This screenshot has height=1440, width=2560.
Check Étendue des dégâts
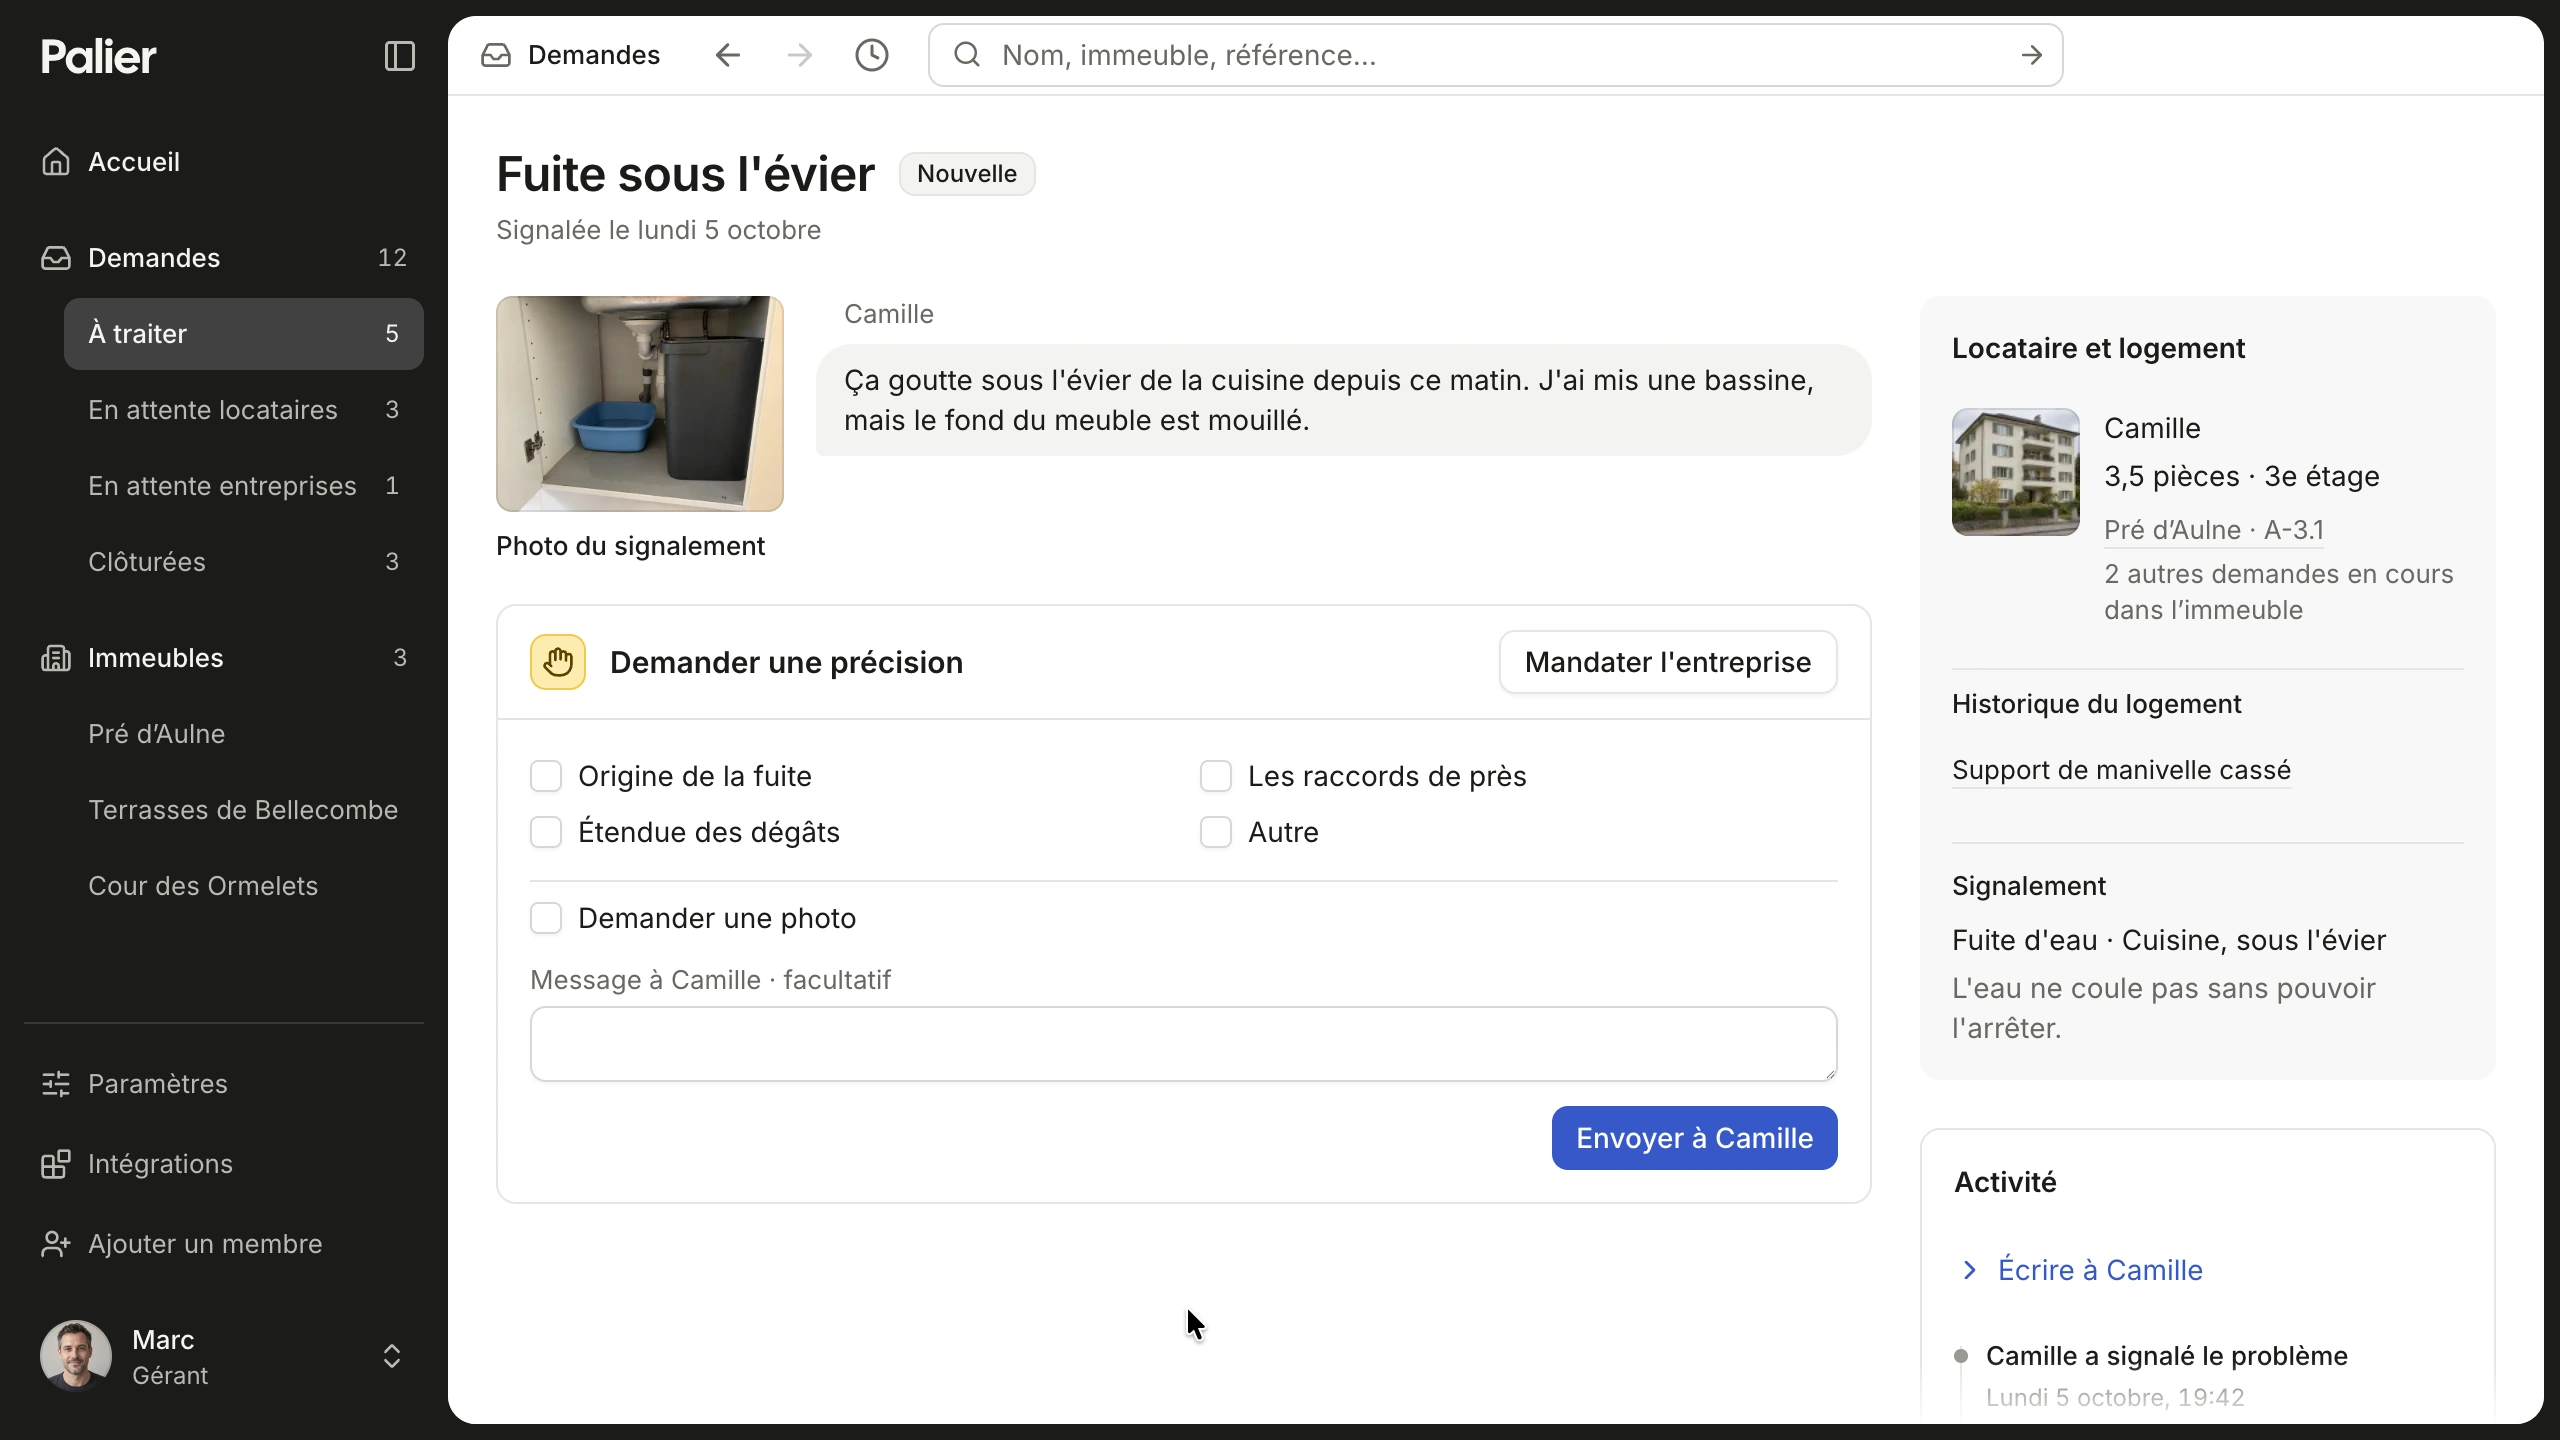coord(546,832)
